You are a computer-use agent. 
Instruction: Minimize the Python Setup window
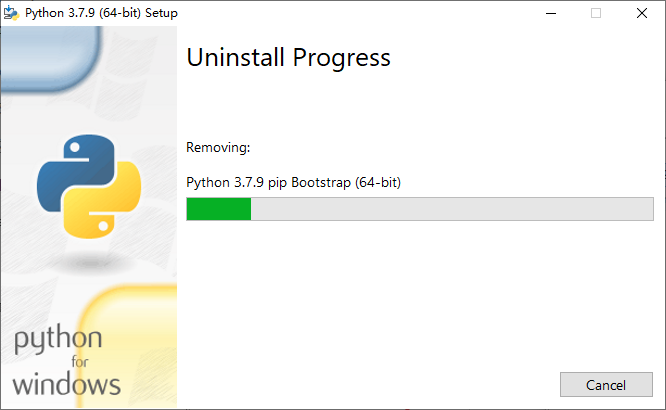click(550, 13)
